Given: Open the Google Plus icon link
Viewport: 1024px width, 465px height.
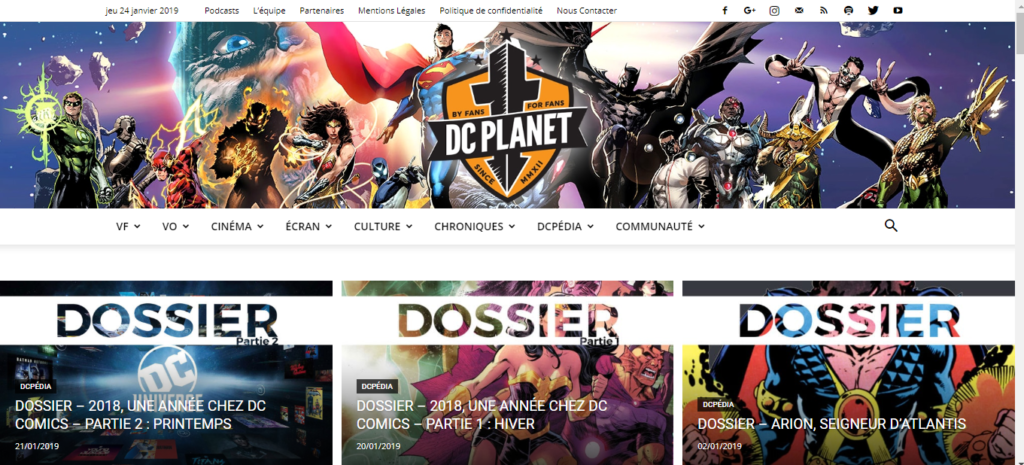Looking at the screenshot, I should [749, 10].
